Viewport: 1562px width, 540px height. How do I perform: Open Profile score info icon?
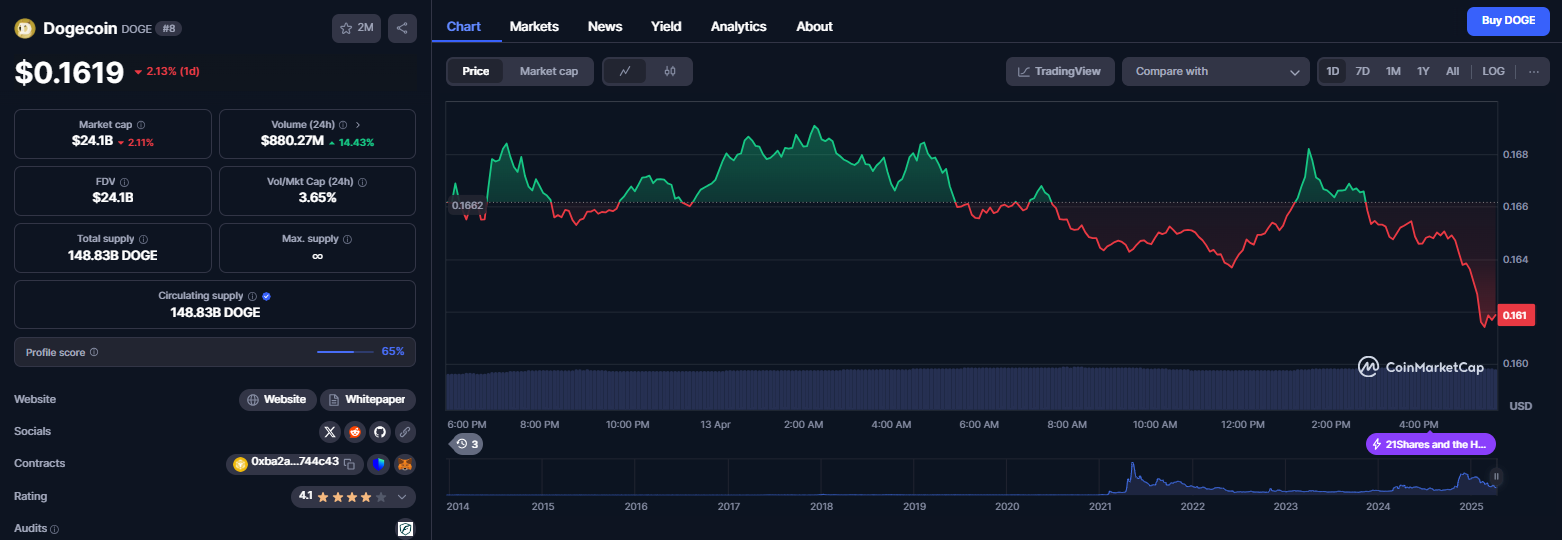pyautogui.click(x=94, y=353)
